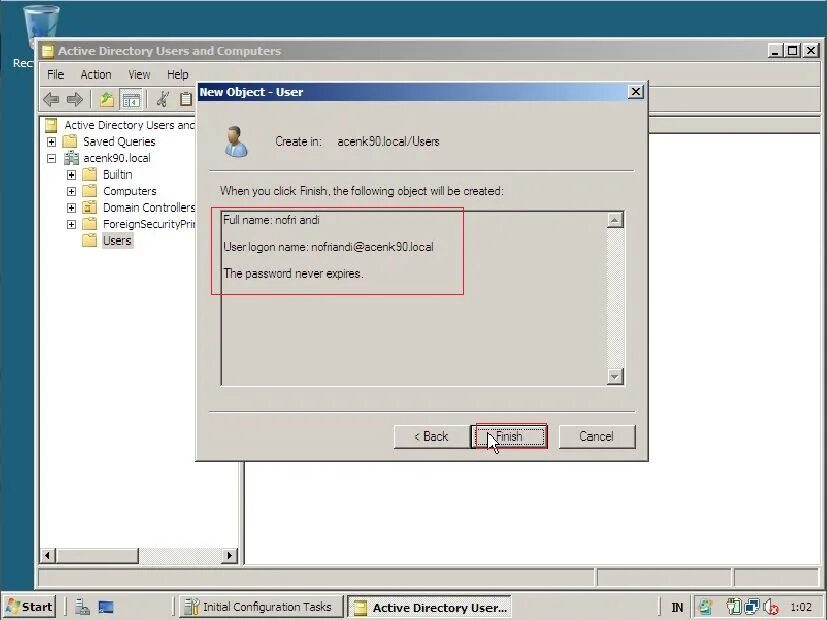Click the Active Directory root node icon

pos(51,125)
